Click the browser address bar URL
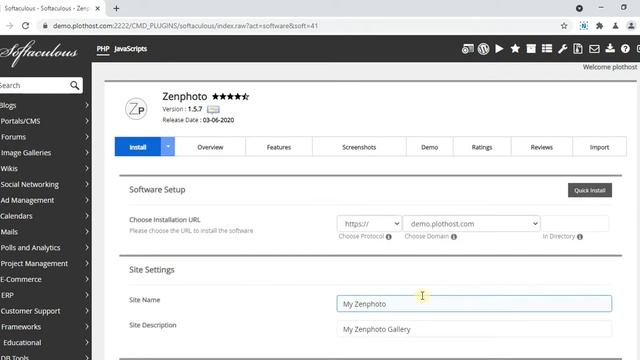 click(185, 26)
